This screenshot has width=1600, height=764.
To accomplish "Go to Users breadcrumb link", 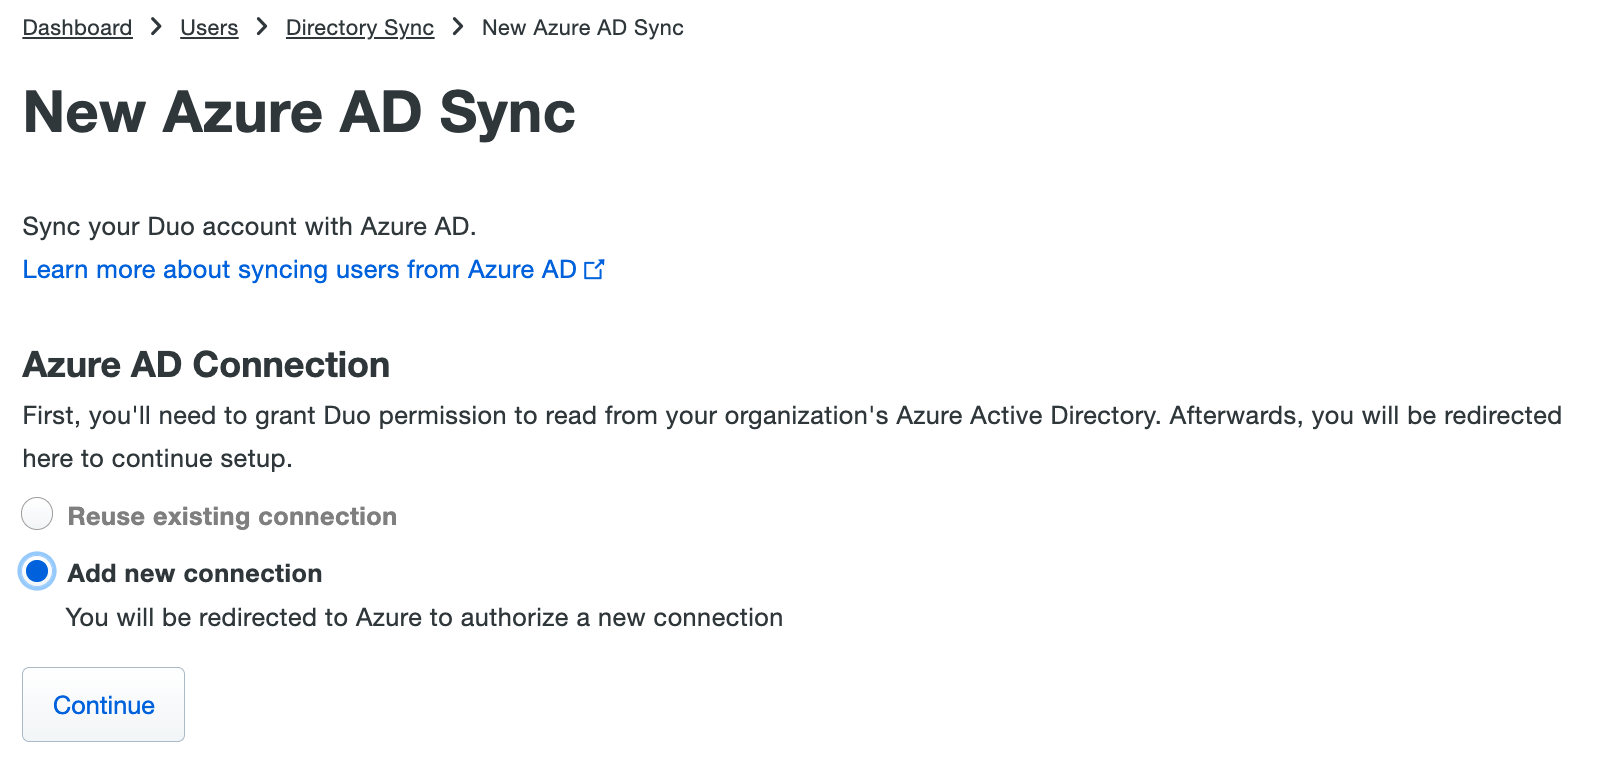I will [209, 28].
